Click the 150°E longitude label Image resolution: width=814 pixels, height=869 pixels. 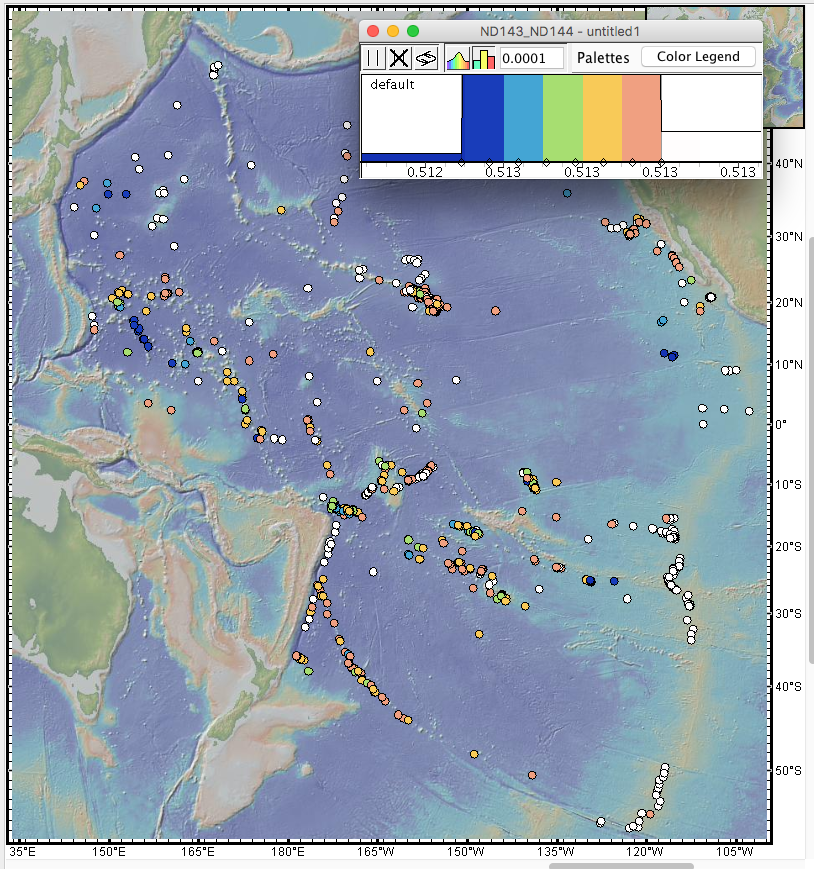coord(109,852)
